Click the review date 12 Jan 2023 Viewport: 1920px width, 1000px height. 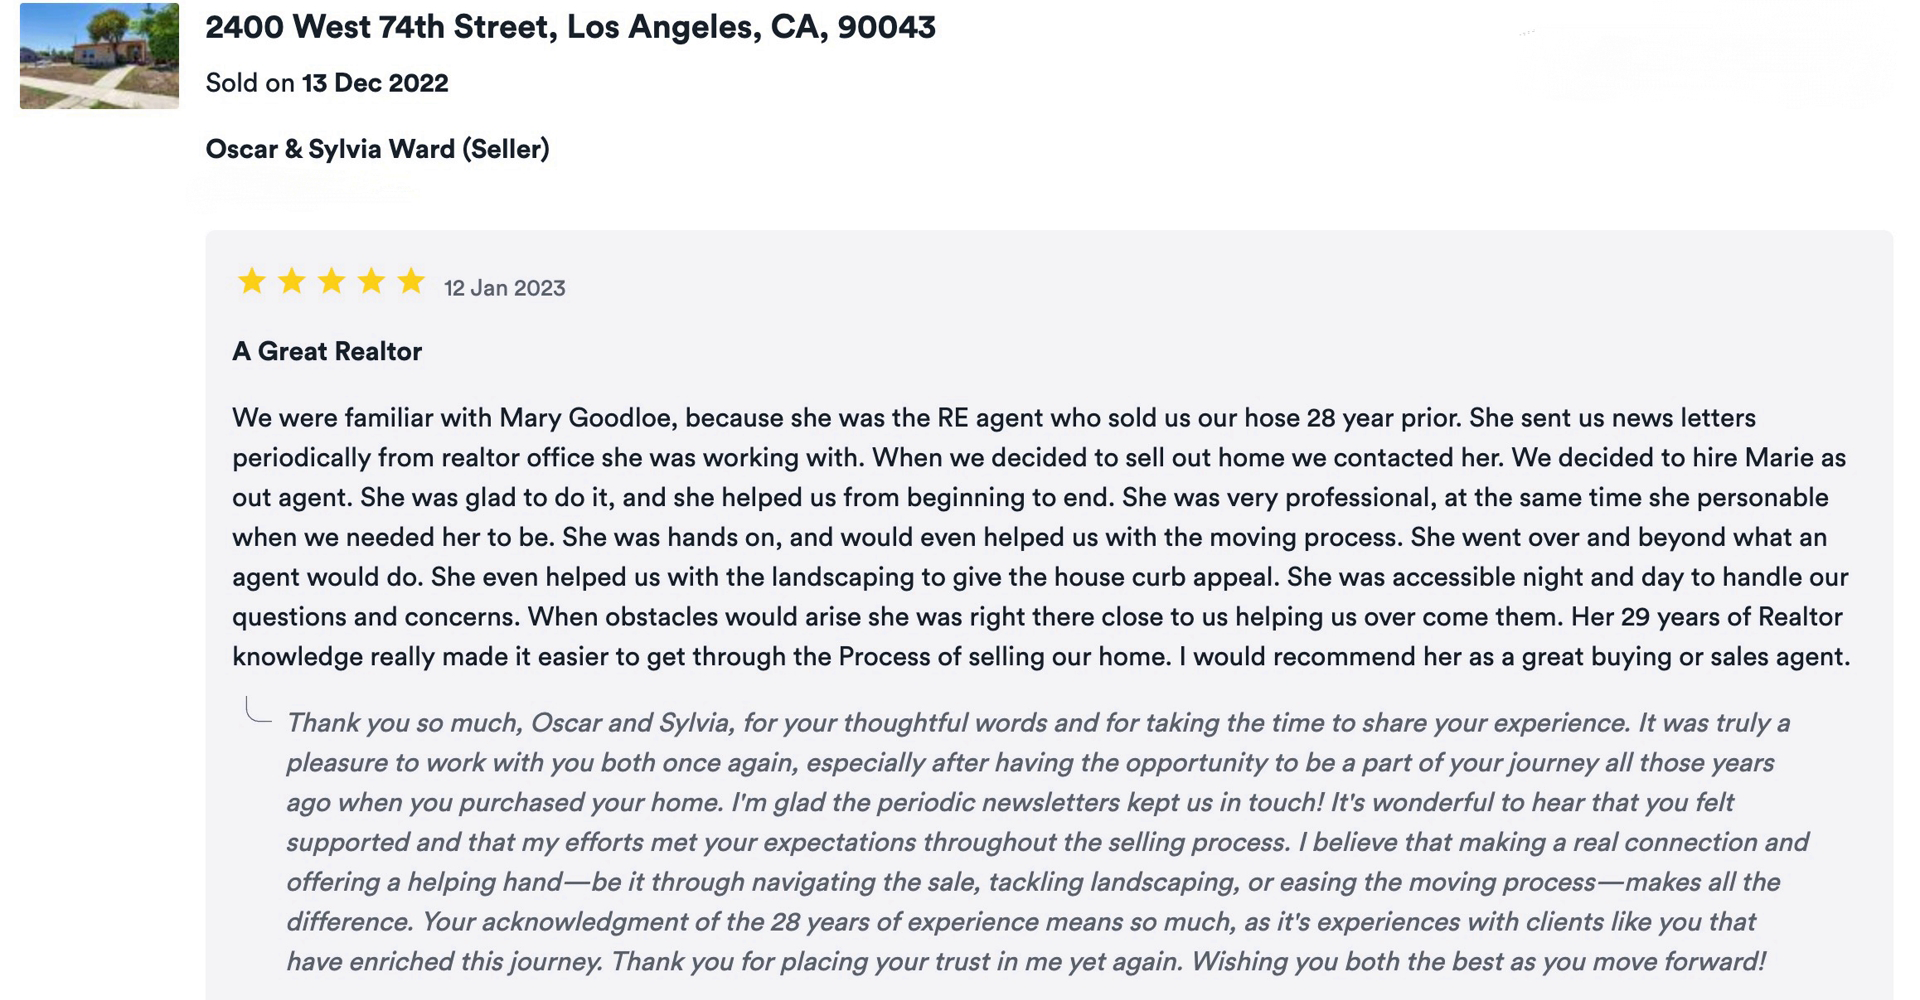[x=504, y=288]
